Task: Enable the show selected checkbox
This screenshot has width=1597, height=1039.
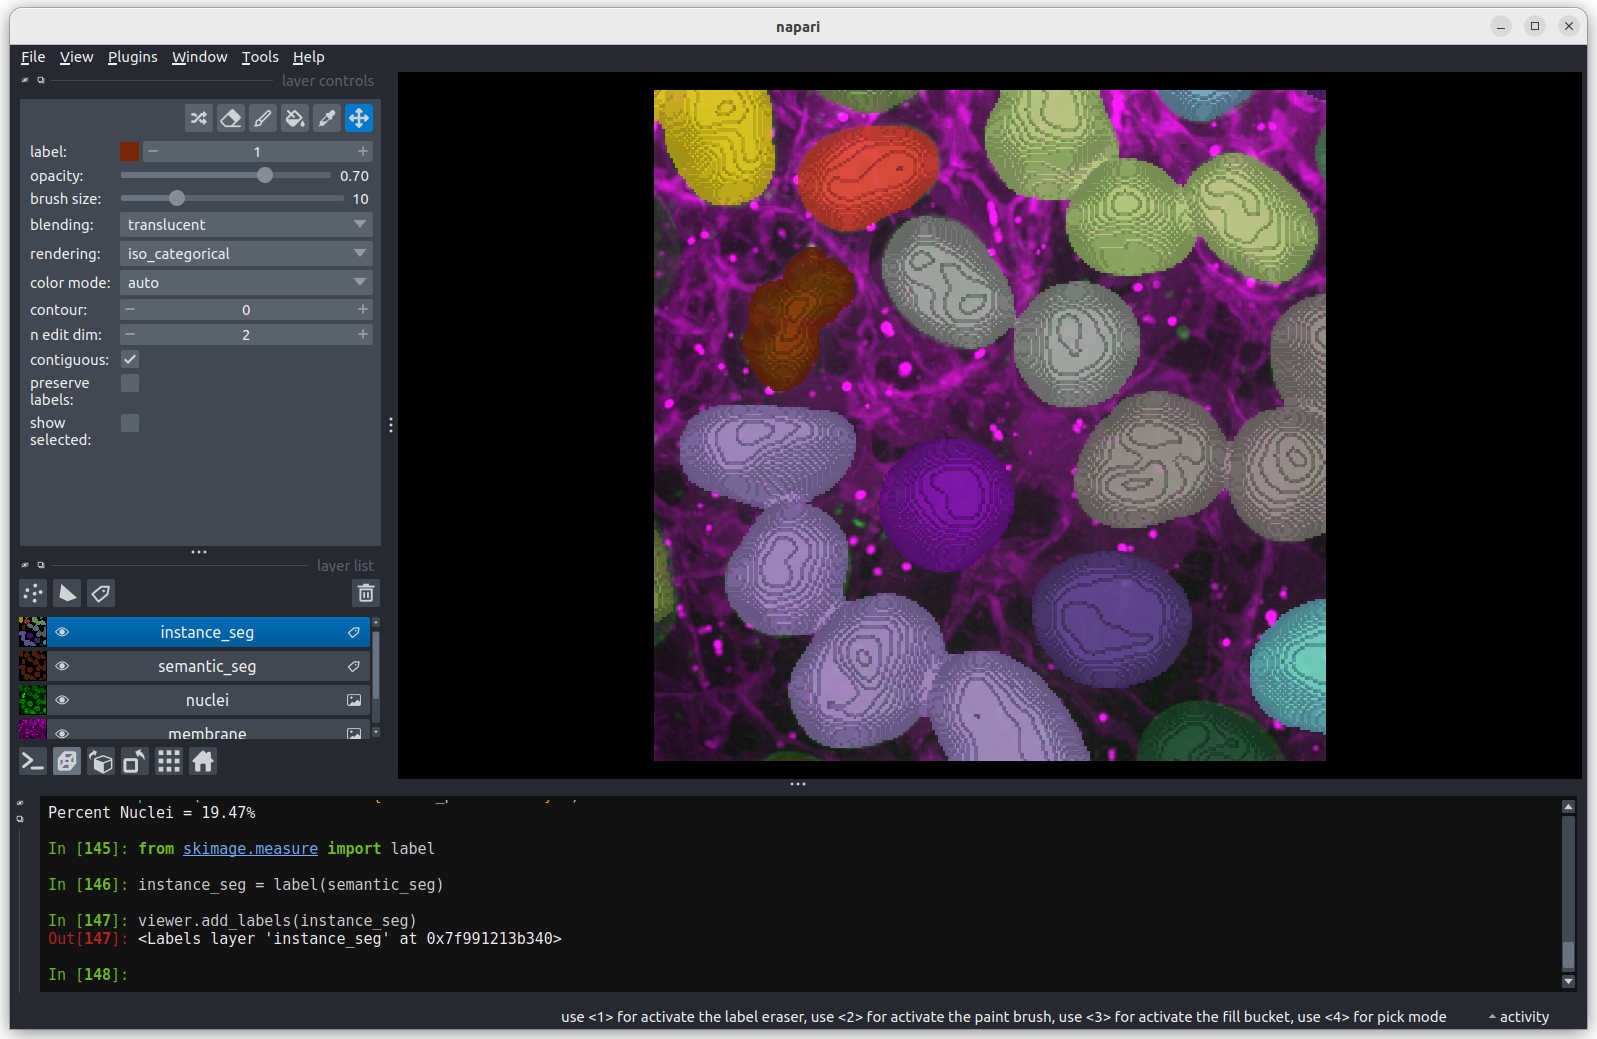Action: pyautogui.click(x=130, y=423)
